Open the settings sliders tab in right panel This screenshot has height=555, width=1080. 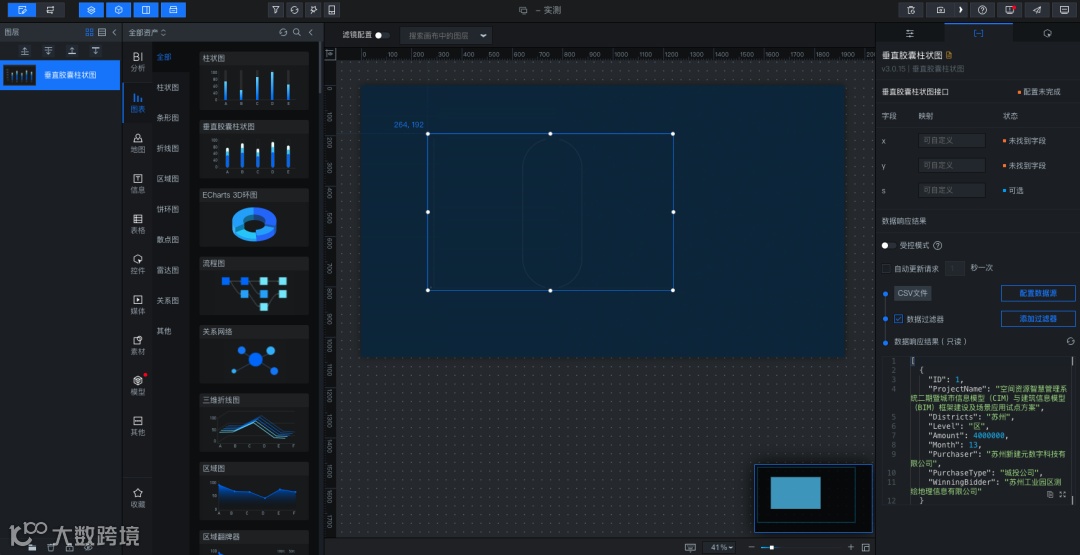tap(909, 33)
